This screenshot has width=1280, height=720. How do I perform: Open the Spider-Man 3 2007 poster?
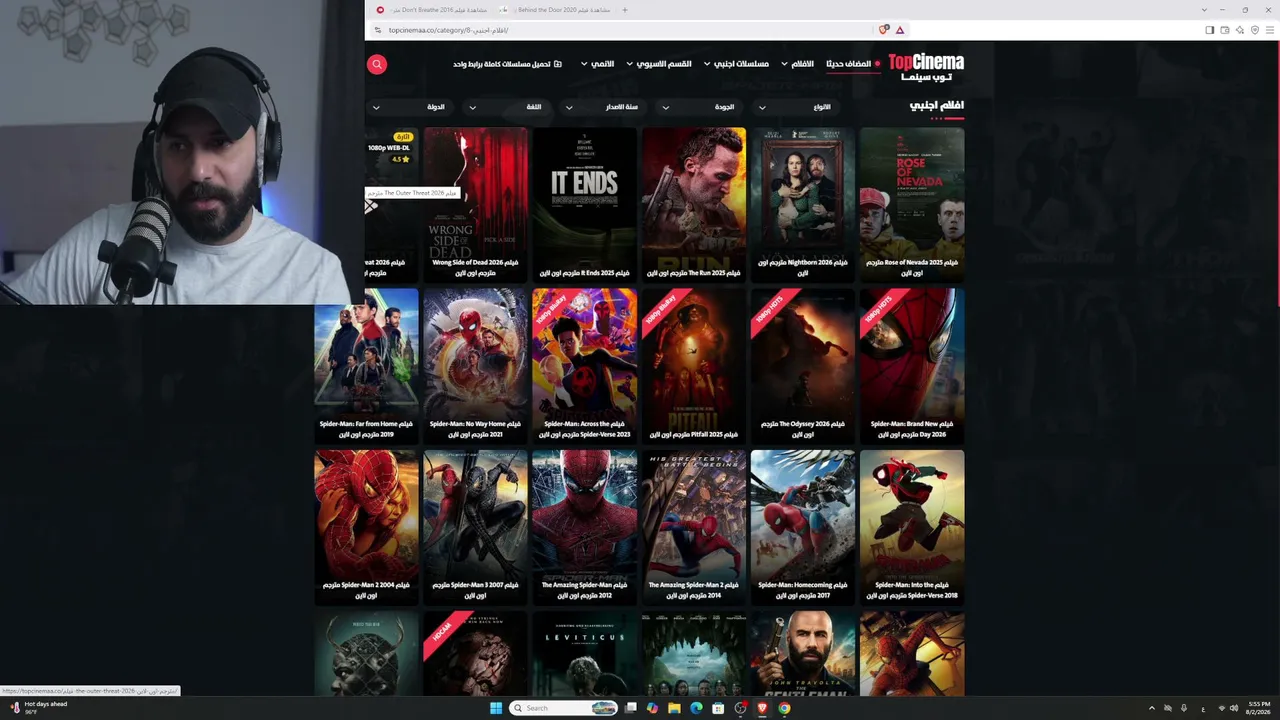tap(476, 527)
